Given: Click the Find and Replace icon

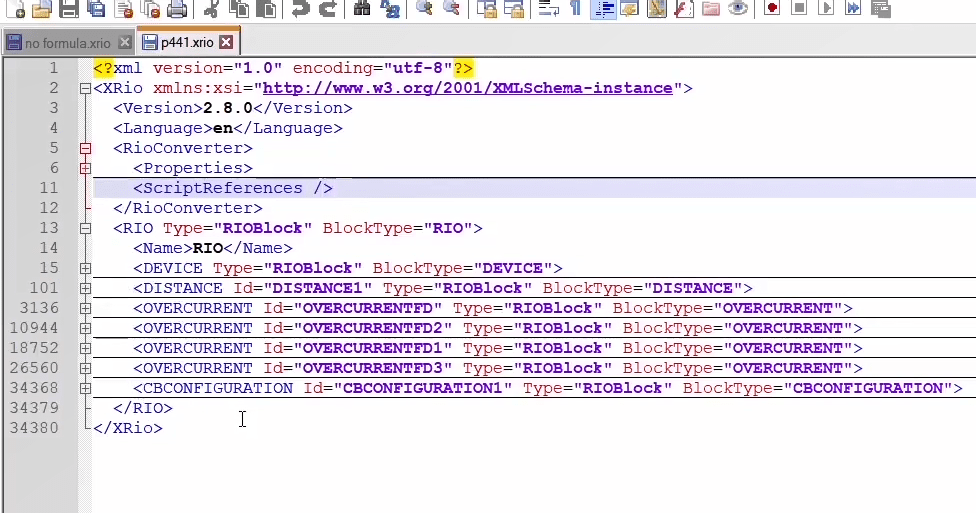Looking at the screenshot, I should coord(390,9).
